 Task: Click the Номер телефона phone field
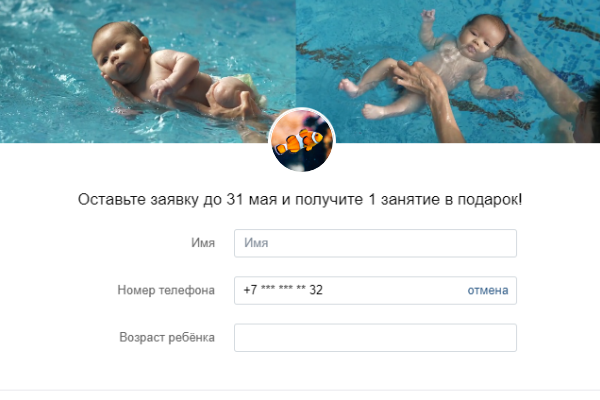coord(375,290)
